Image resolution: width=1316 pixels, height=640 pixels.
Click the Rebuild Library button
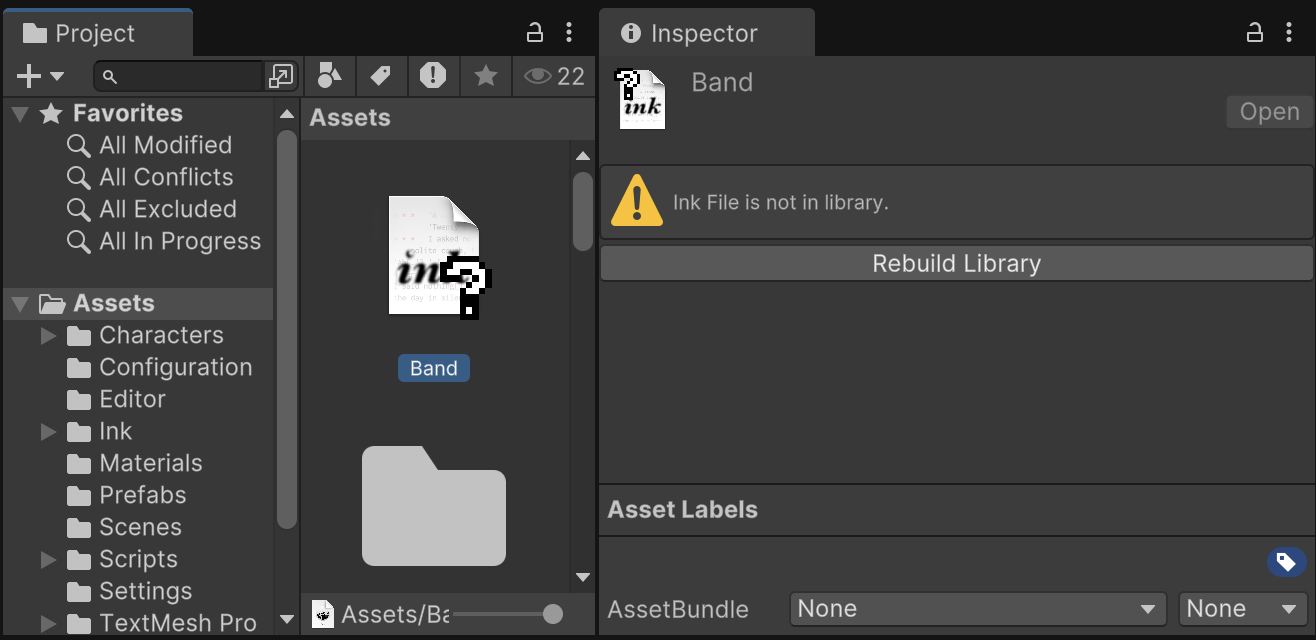pyautogui.click(x=956, y=264)
